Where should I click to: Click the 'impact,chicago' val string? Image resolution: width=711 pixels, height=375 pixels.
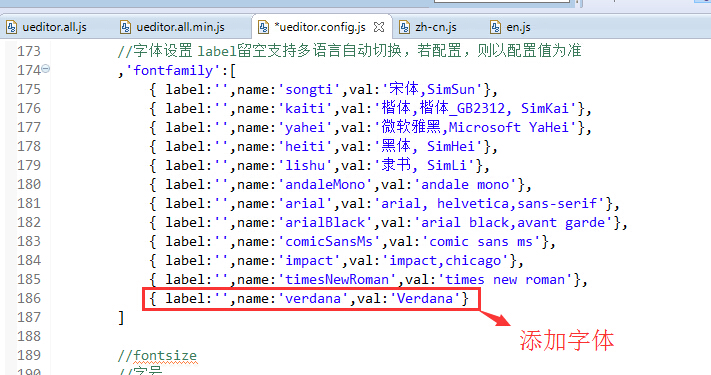click(445, 261)
